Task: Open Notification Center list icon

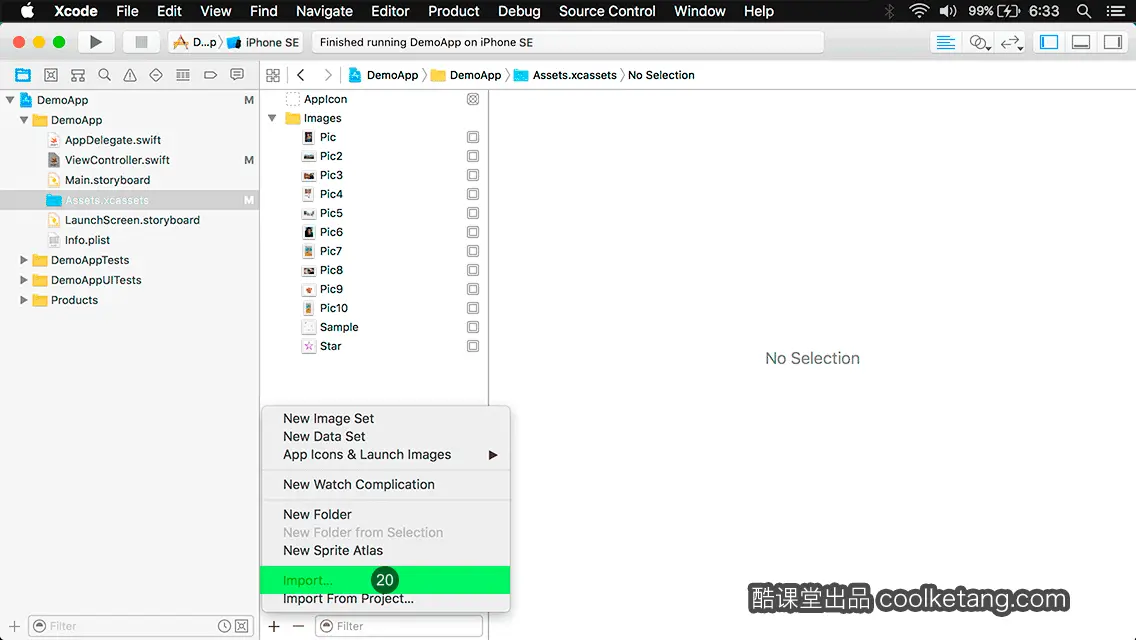Action: tap(1116, 11)
